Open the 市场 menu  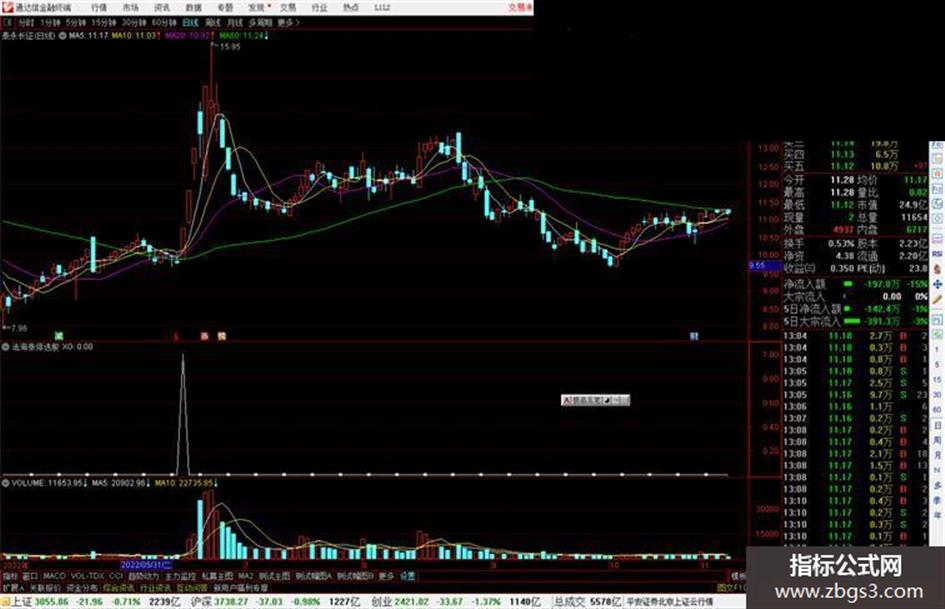coord(130,8)
